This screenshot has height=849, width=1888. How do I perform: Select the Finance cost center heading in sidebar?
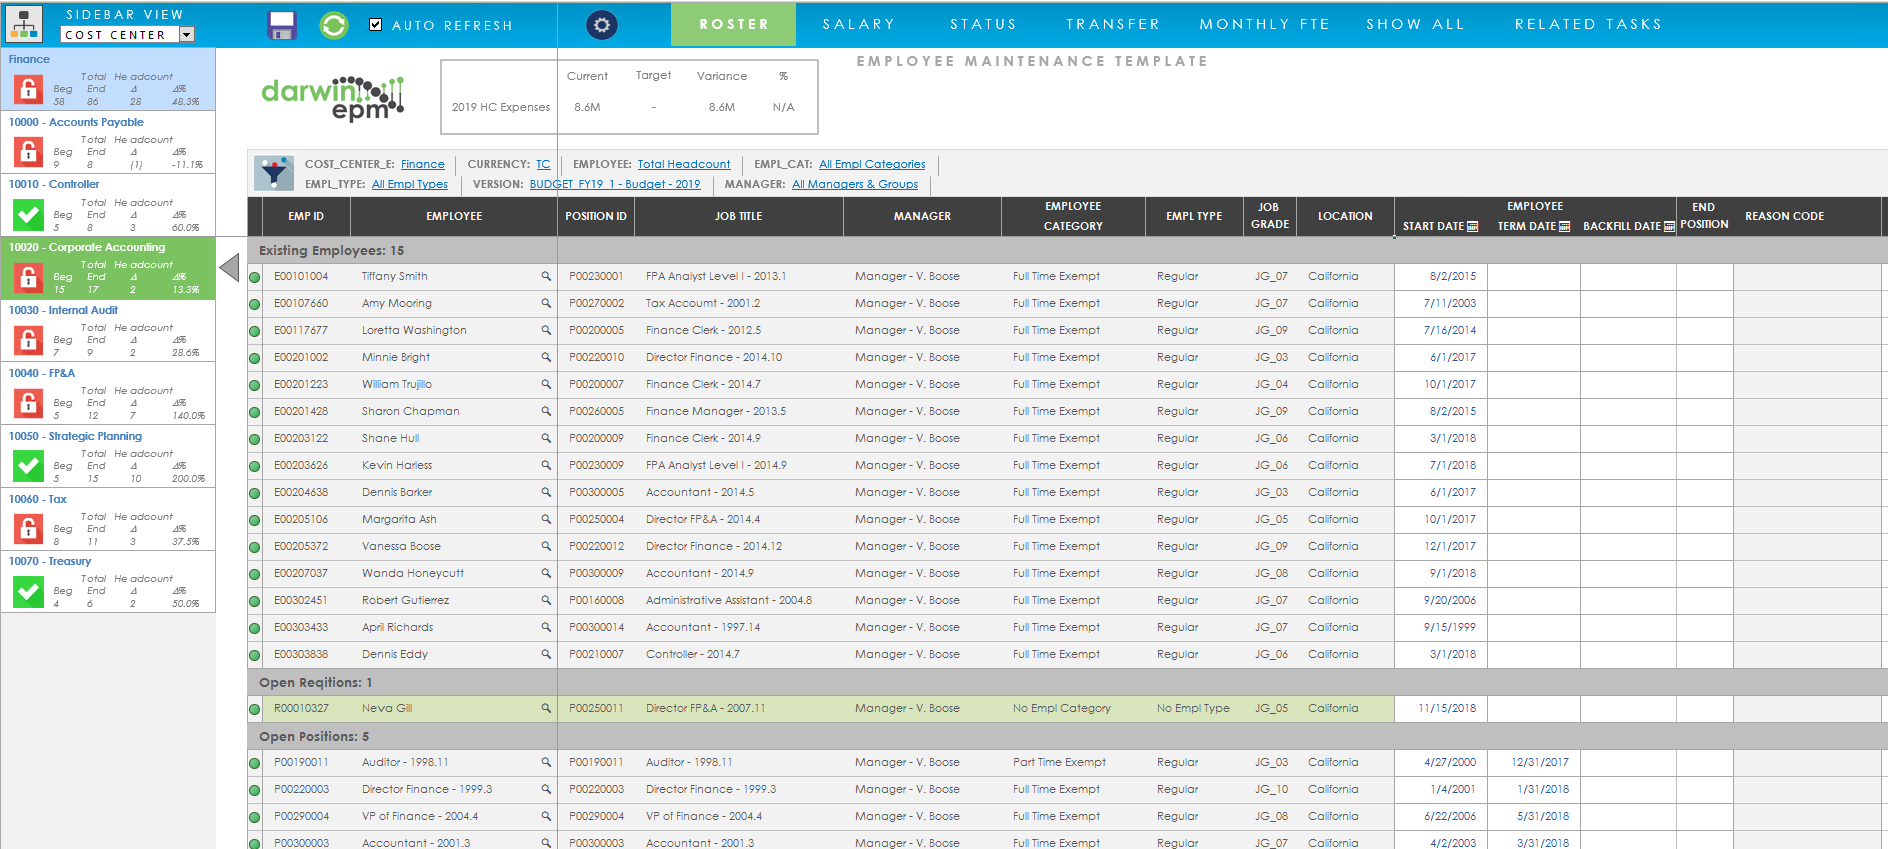[29, 59]
